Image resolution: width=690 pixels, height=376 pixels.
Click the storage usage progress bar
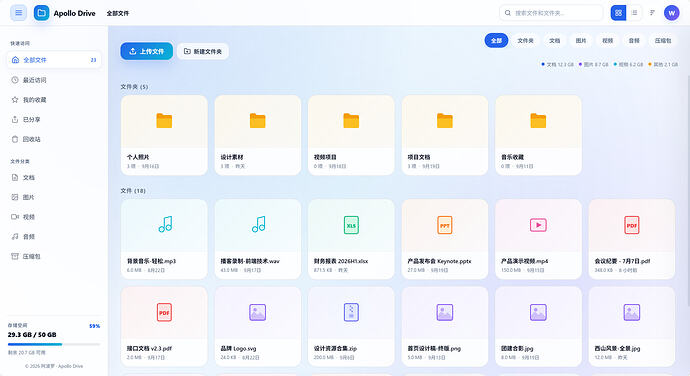[54, 344]
